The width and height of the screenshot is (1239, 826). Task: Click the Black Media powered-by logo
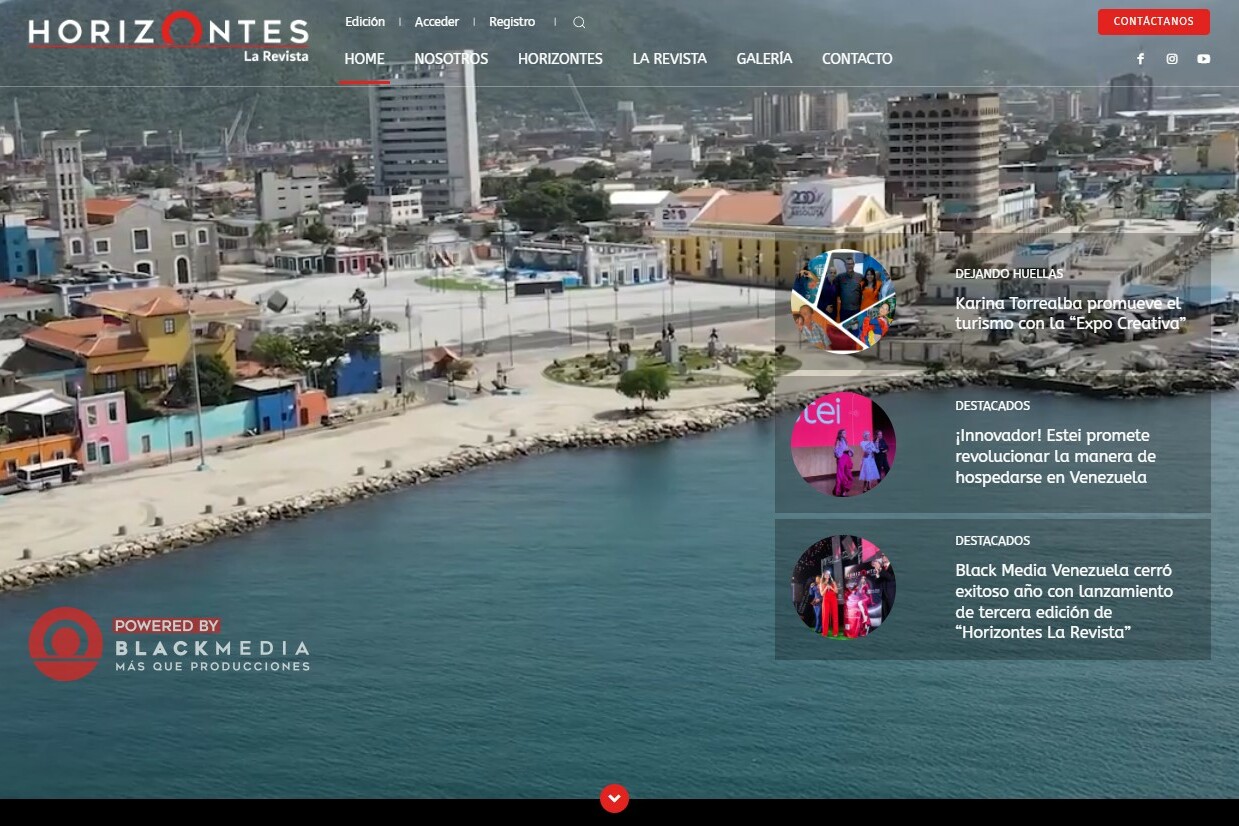pos(169,644)
